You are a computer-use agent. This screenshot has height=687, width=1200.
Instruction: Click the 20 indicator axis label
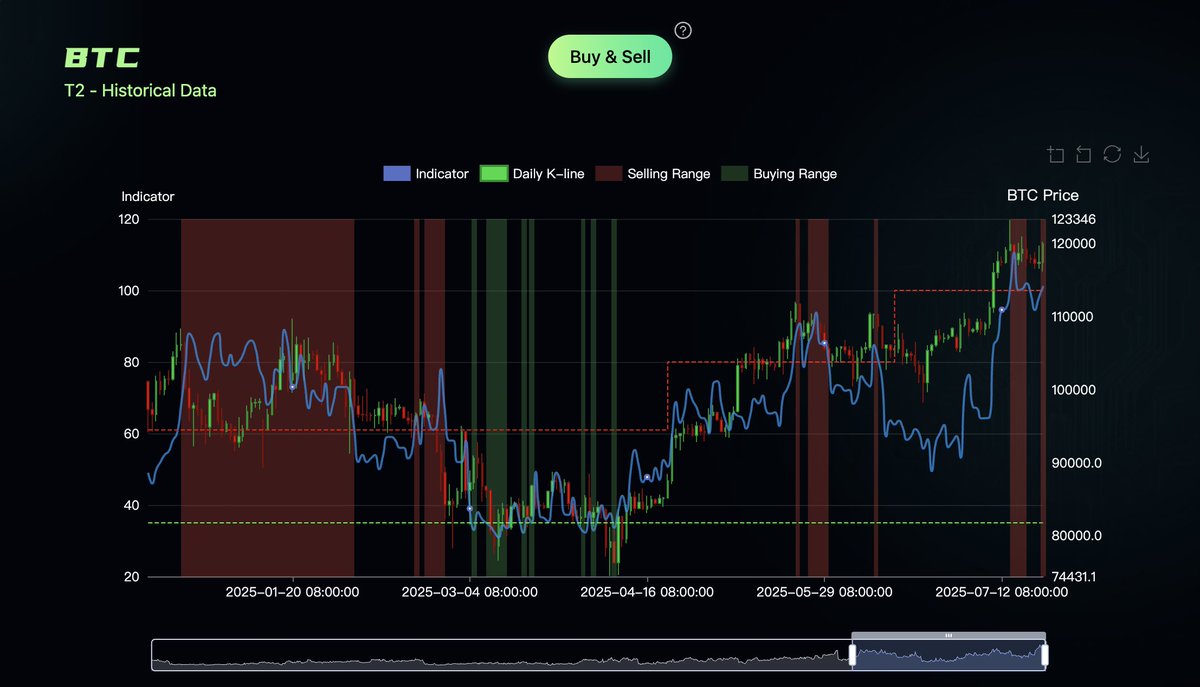tap(132, 577)
